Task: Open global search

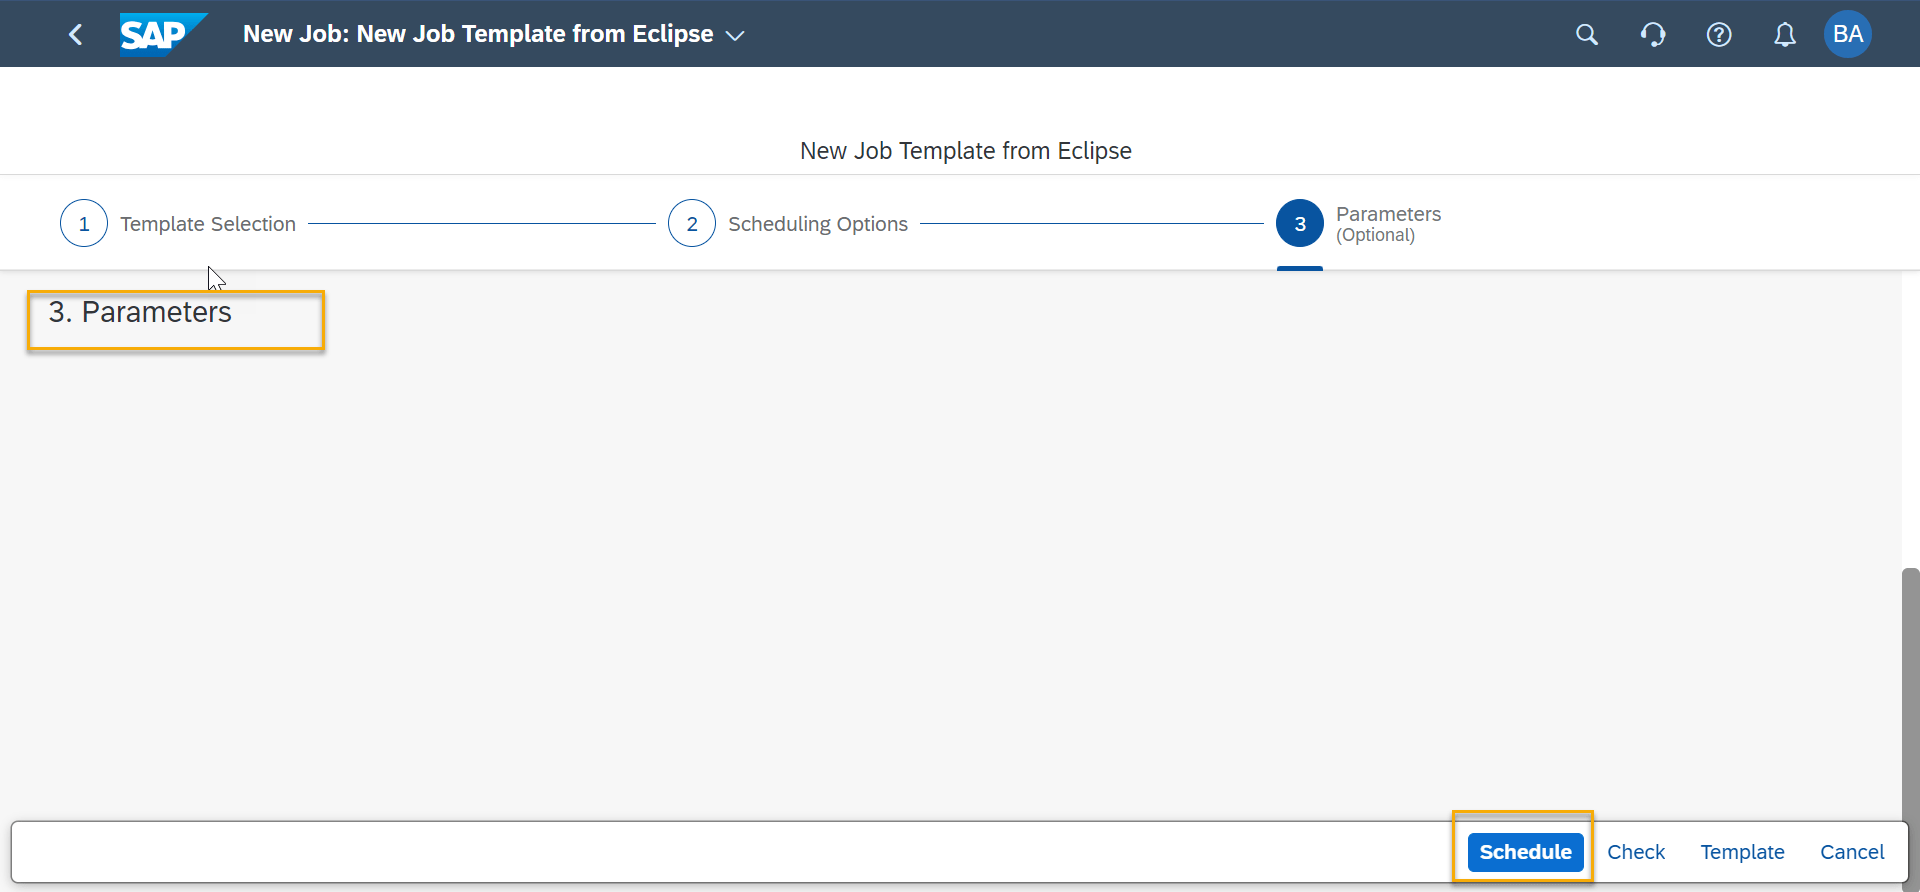Action: coord(1587,33)
